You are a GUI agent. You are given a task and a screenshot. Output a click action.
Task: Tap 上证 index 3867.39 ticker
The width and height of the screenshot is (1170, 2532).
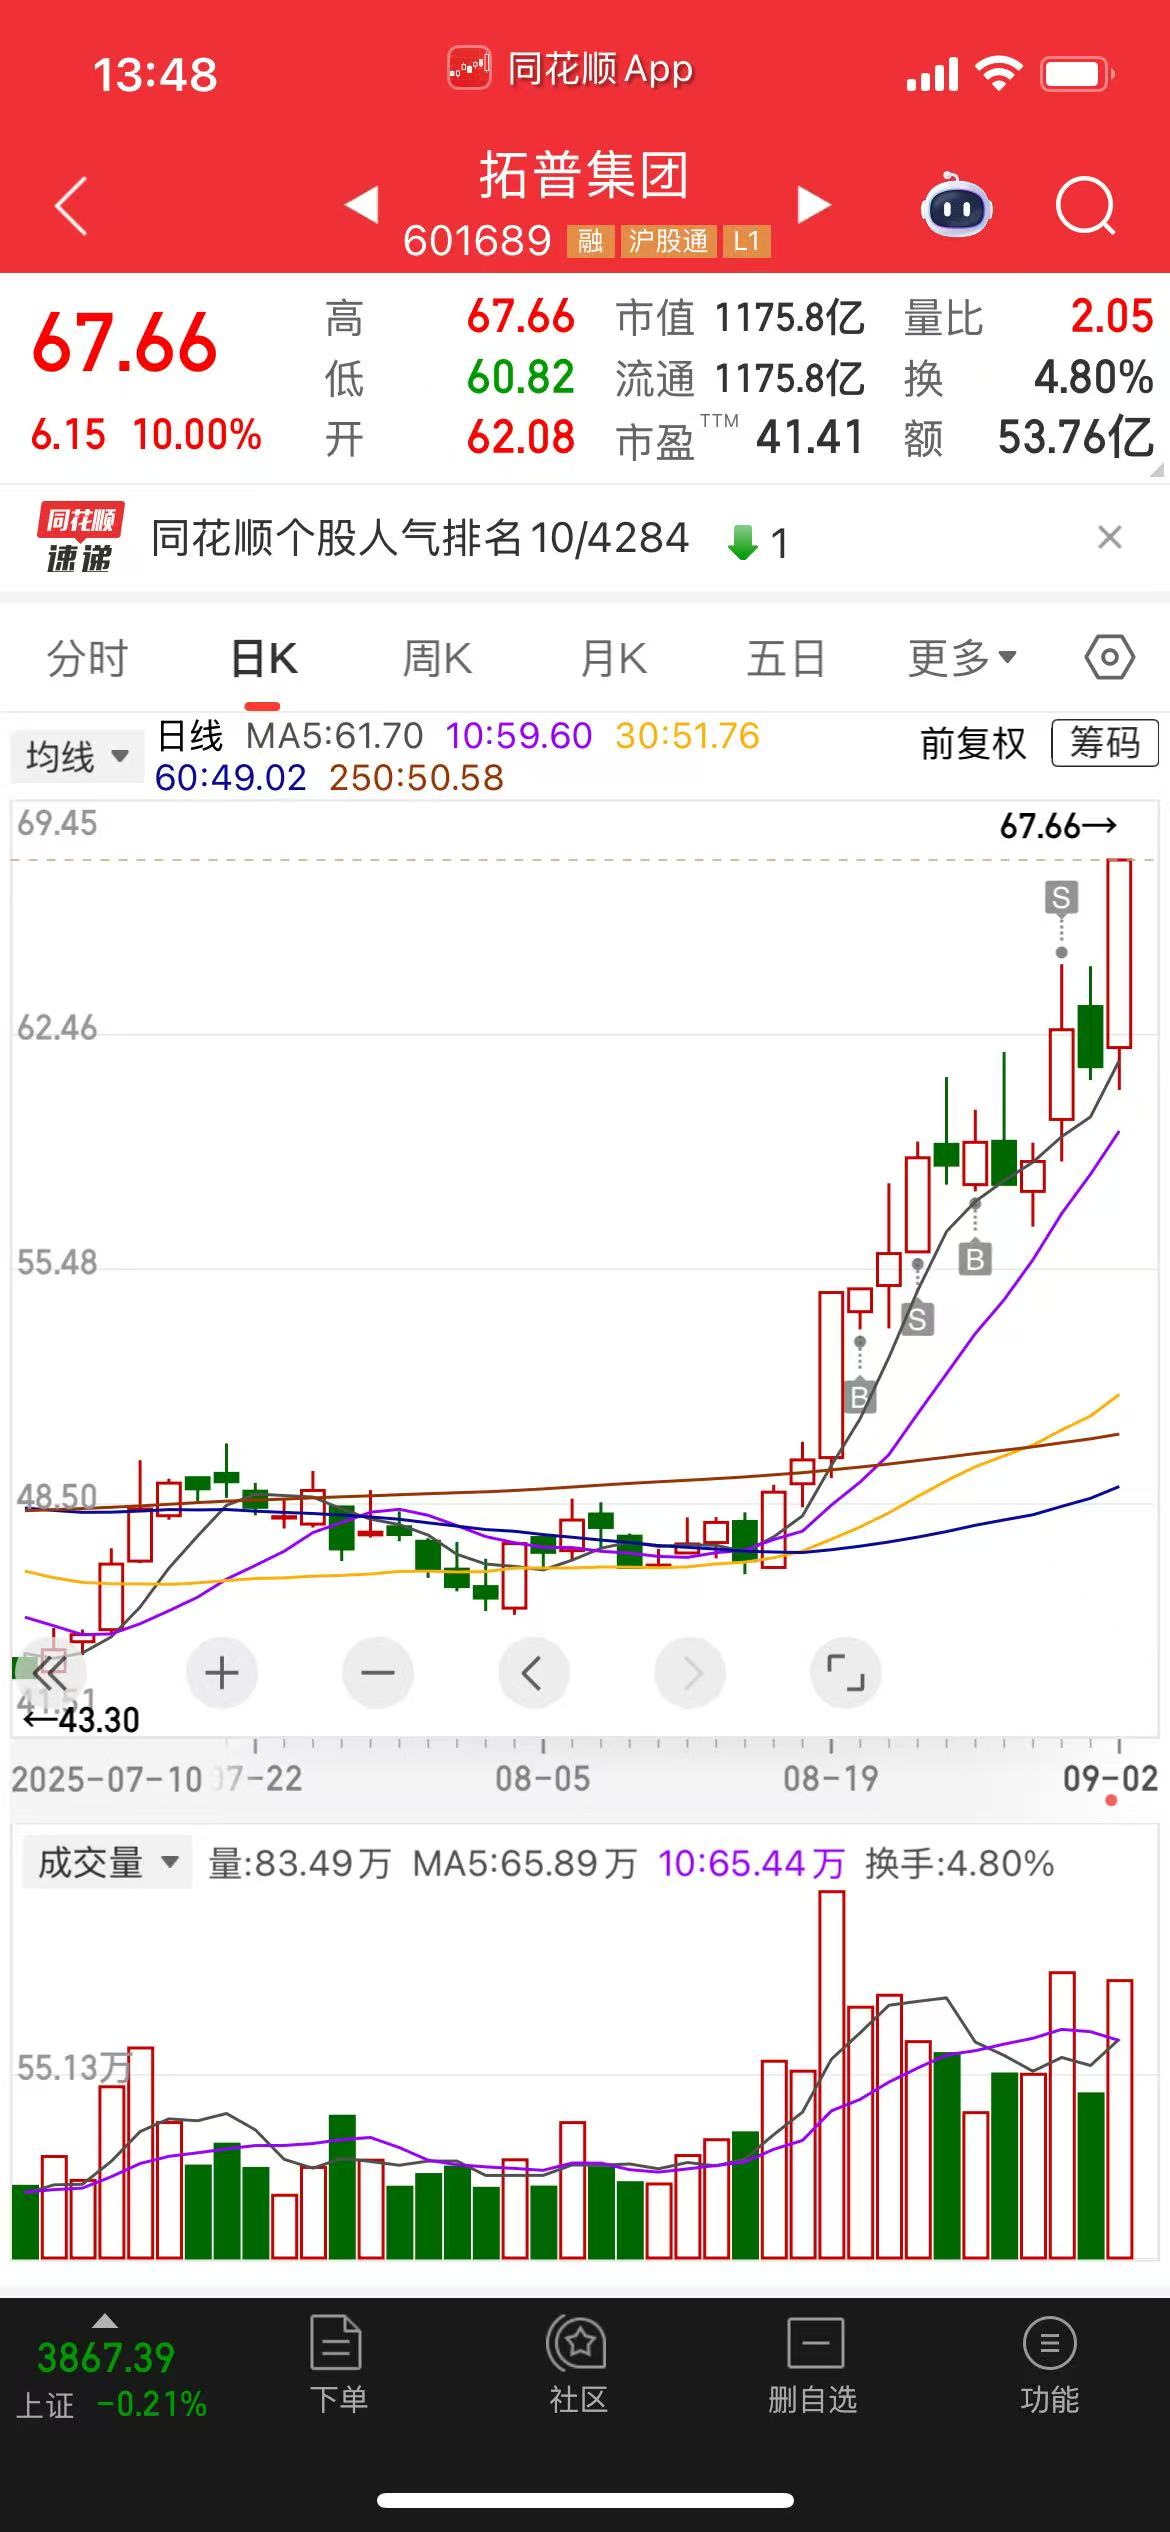106,2357
